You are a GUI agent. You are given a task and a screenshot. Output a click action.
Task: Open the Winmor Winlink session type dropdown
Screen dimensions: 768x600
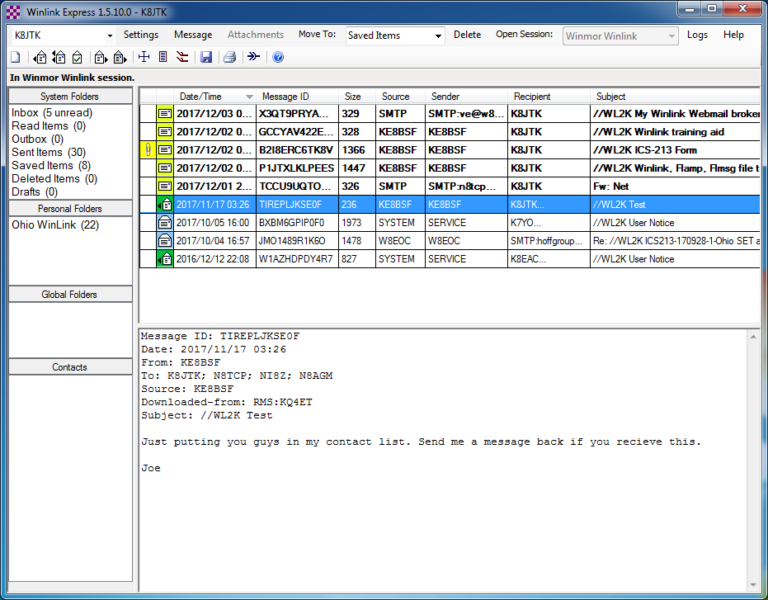(x=672, y=36)
